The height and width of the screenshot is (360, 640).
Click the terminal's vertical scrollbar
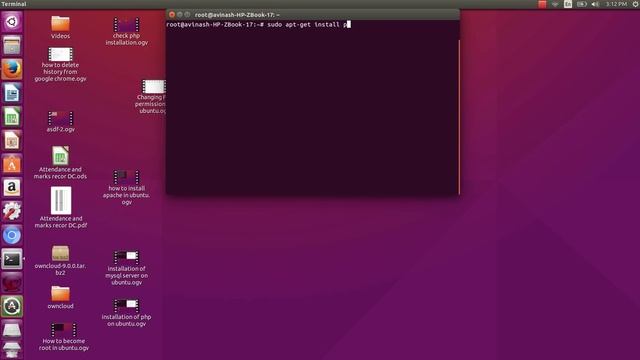pyautogui.click(x=459, y=117)
